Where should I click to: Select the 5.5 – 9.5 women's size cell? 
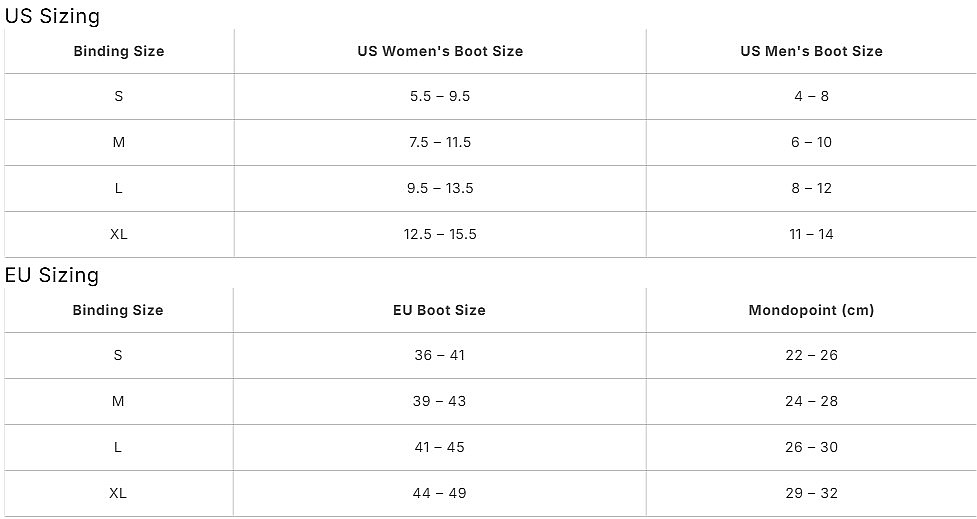pos(440,96)
